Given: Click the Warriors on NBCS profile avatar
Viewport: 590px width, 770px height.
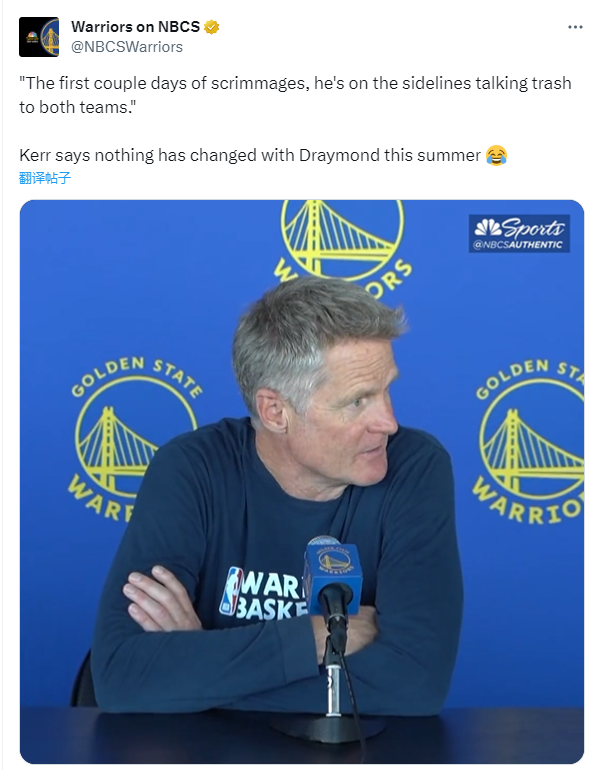Looking at the screenshot, I should coord(39,37).
